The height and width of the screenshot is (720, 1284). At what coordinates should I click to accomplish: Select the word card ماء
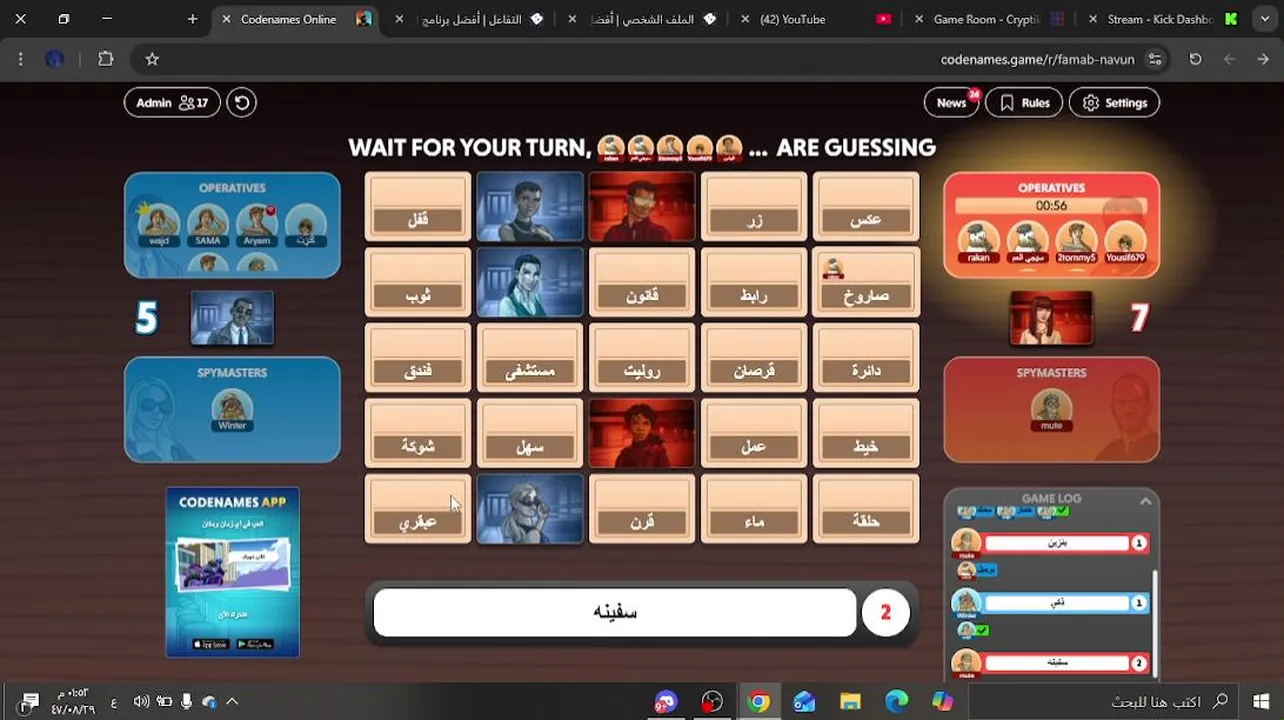[754, 509]
